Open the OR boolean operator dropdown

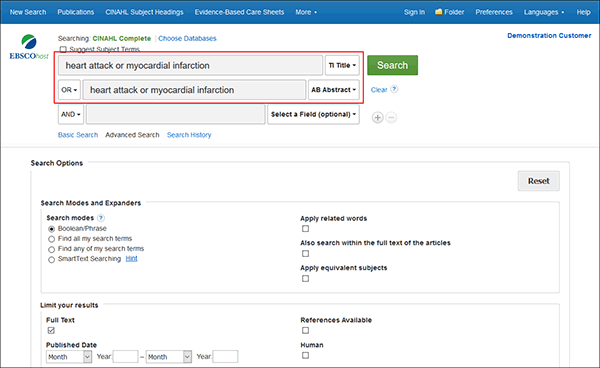tap(69, 90)
